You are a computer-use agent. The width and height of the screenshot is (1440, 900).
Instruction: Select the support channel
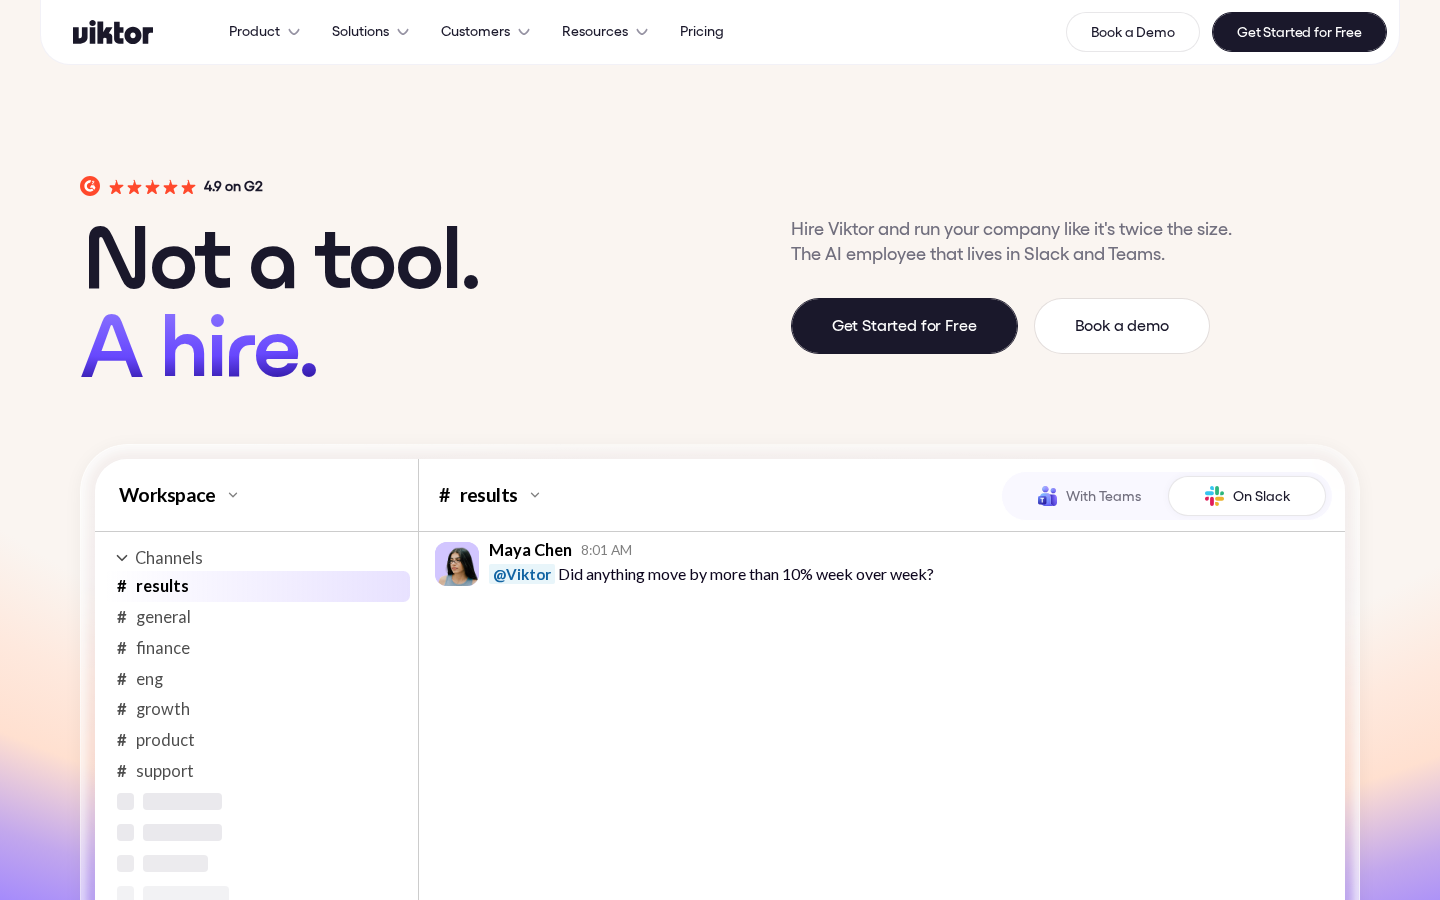(x=260, y=771)
